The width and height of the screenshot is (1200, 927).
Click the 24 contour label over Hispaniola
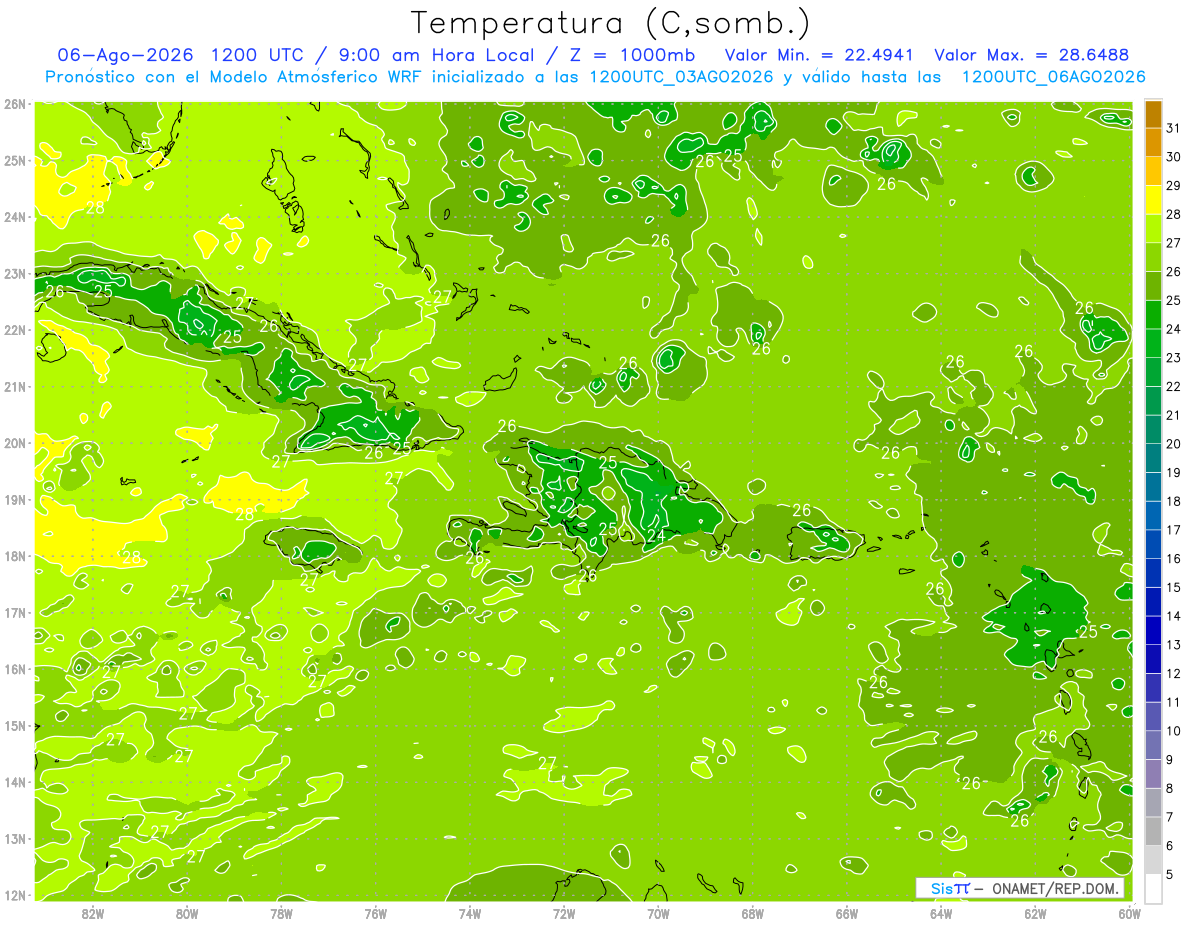pyautogui.click(x=656, y=536)
